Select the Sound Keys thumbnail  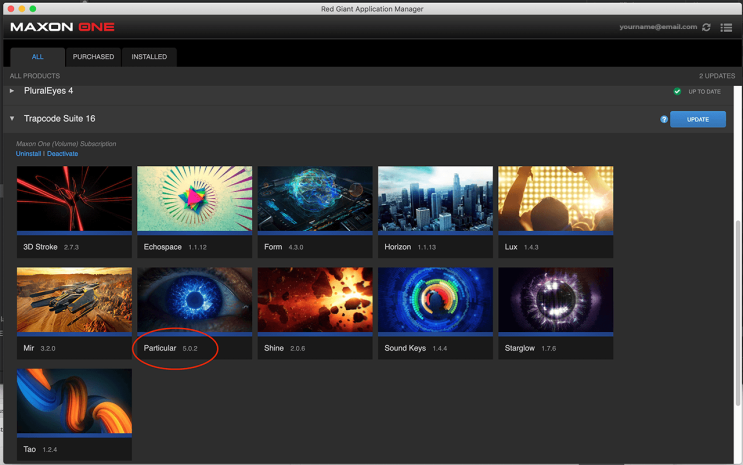pos(436,300)
